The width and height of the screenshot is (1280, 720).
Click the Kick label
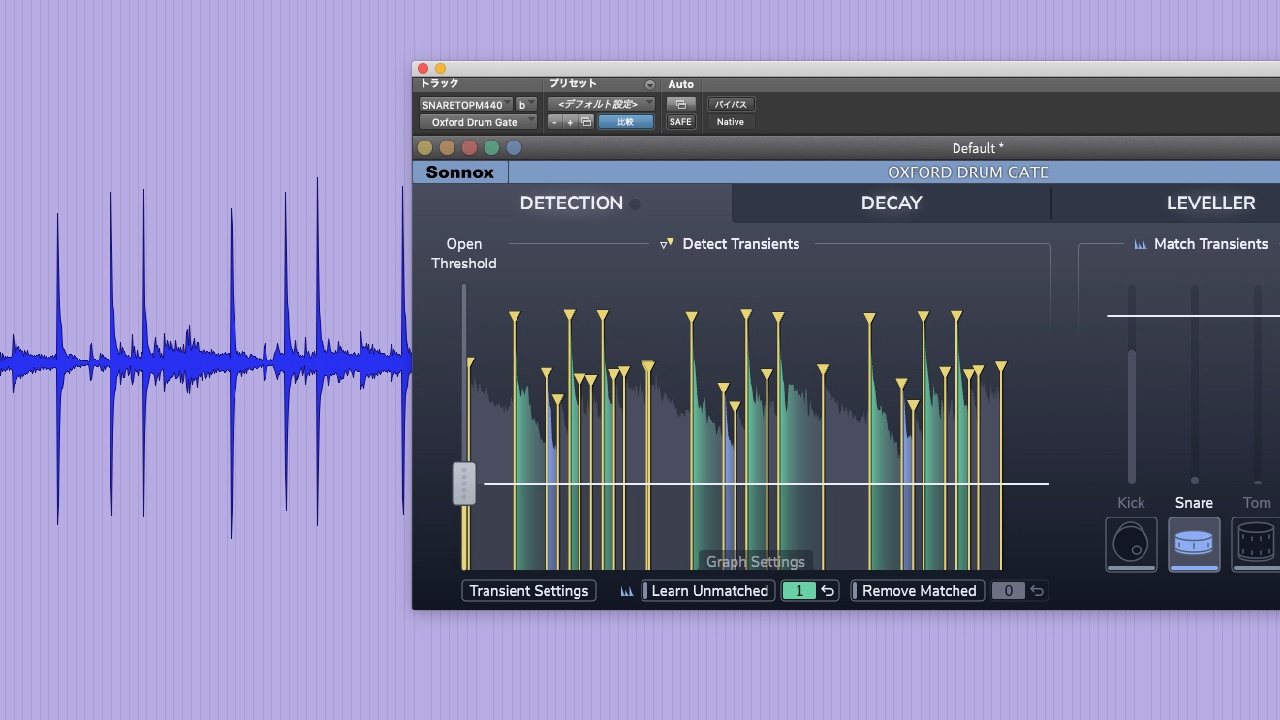coord(1131,503)
